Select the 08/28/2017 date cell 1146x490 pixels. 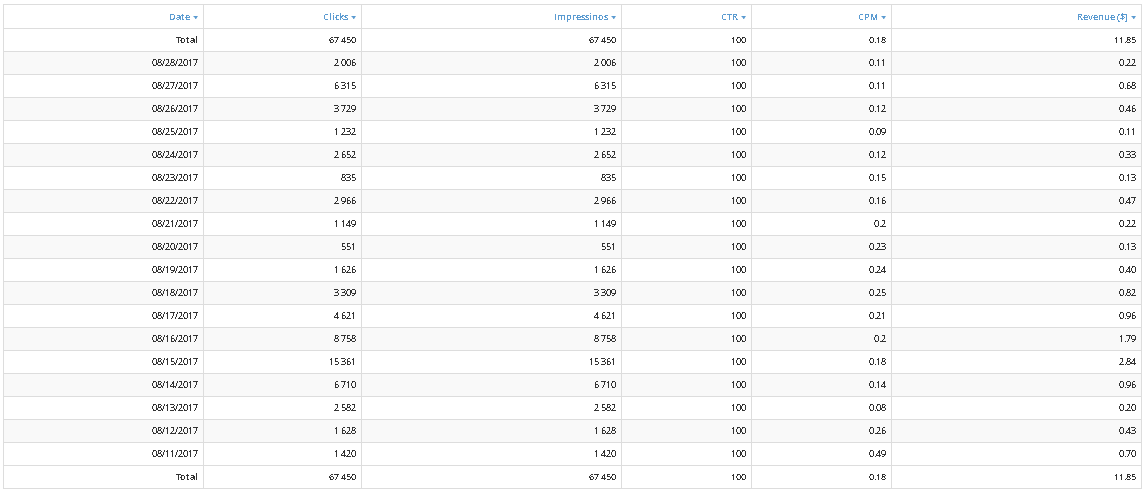[175, 63]
